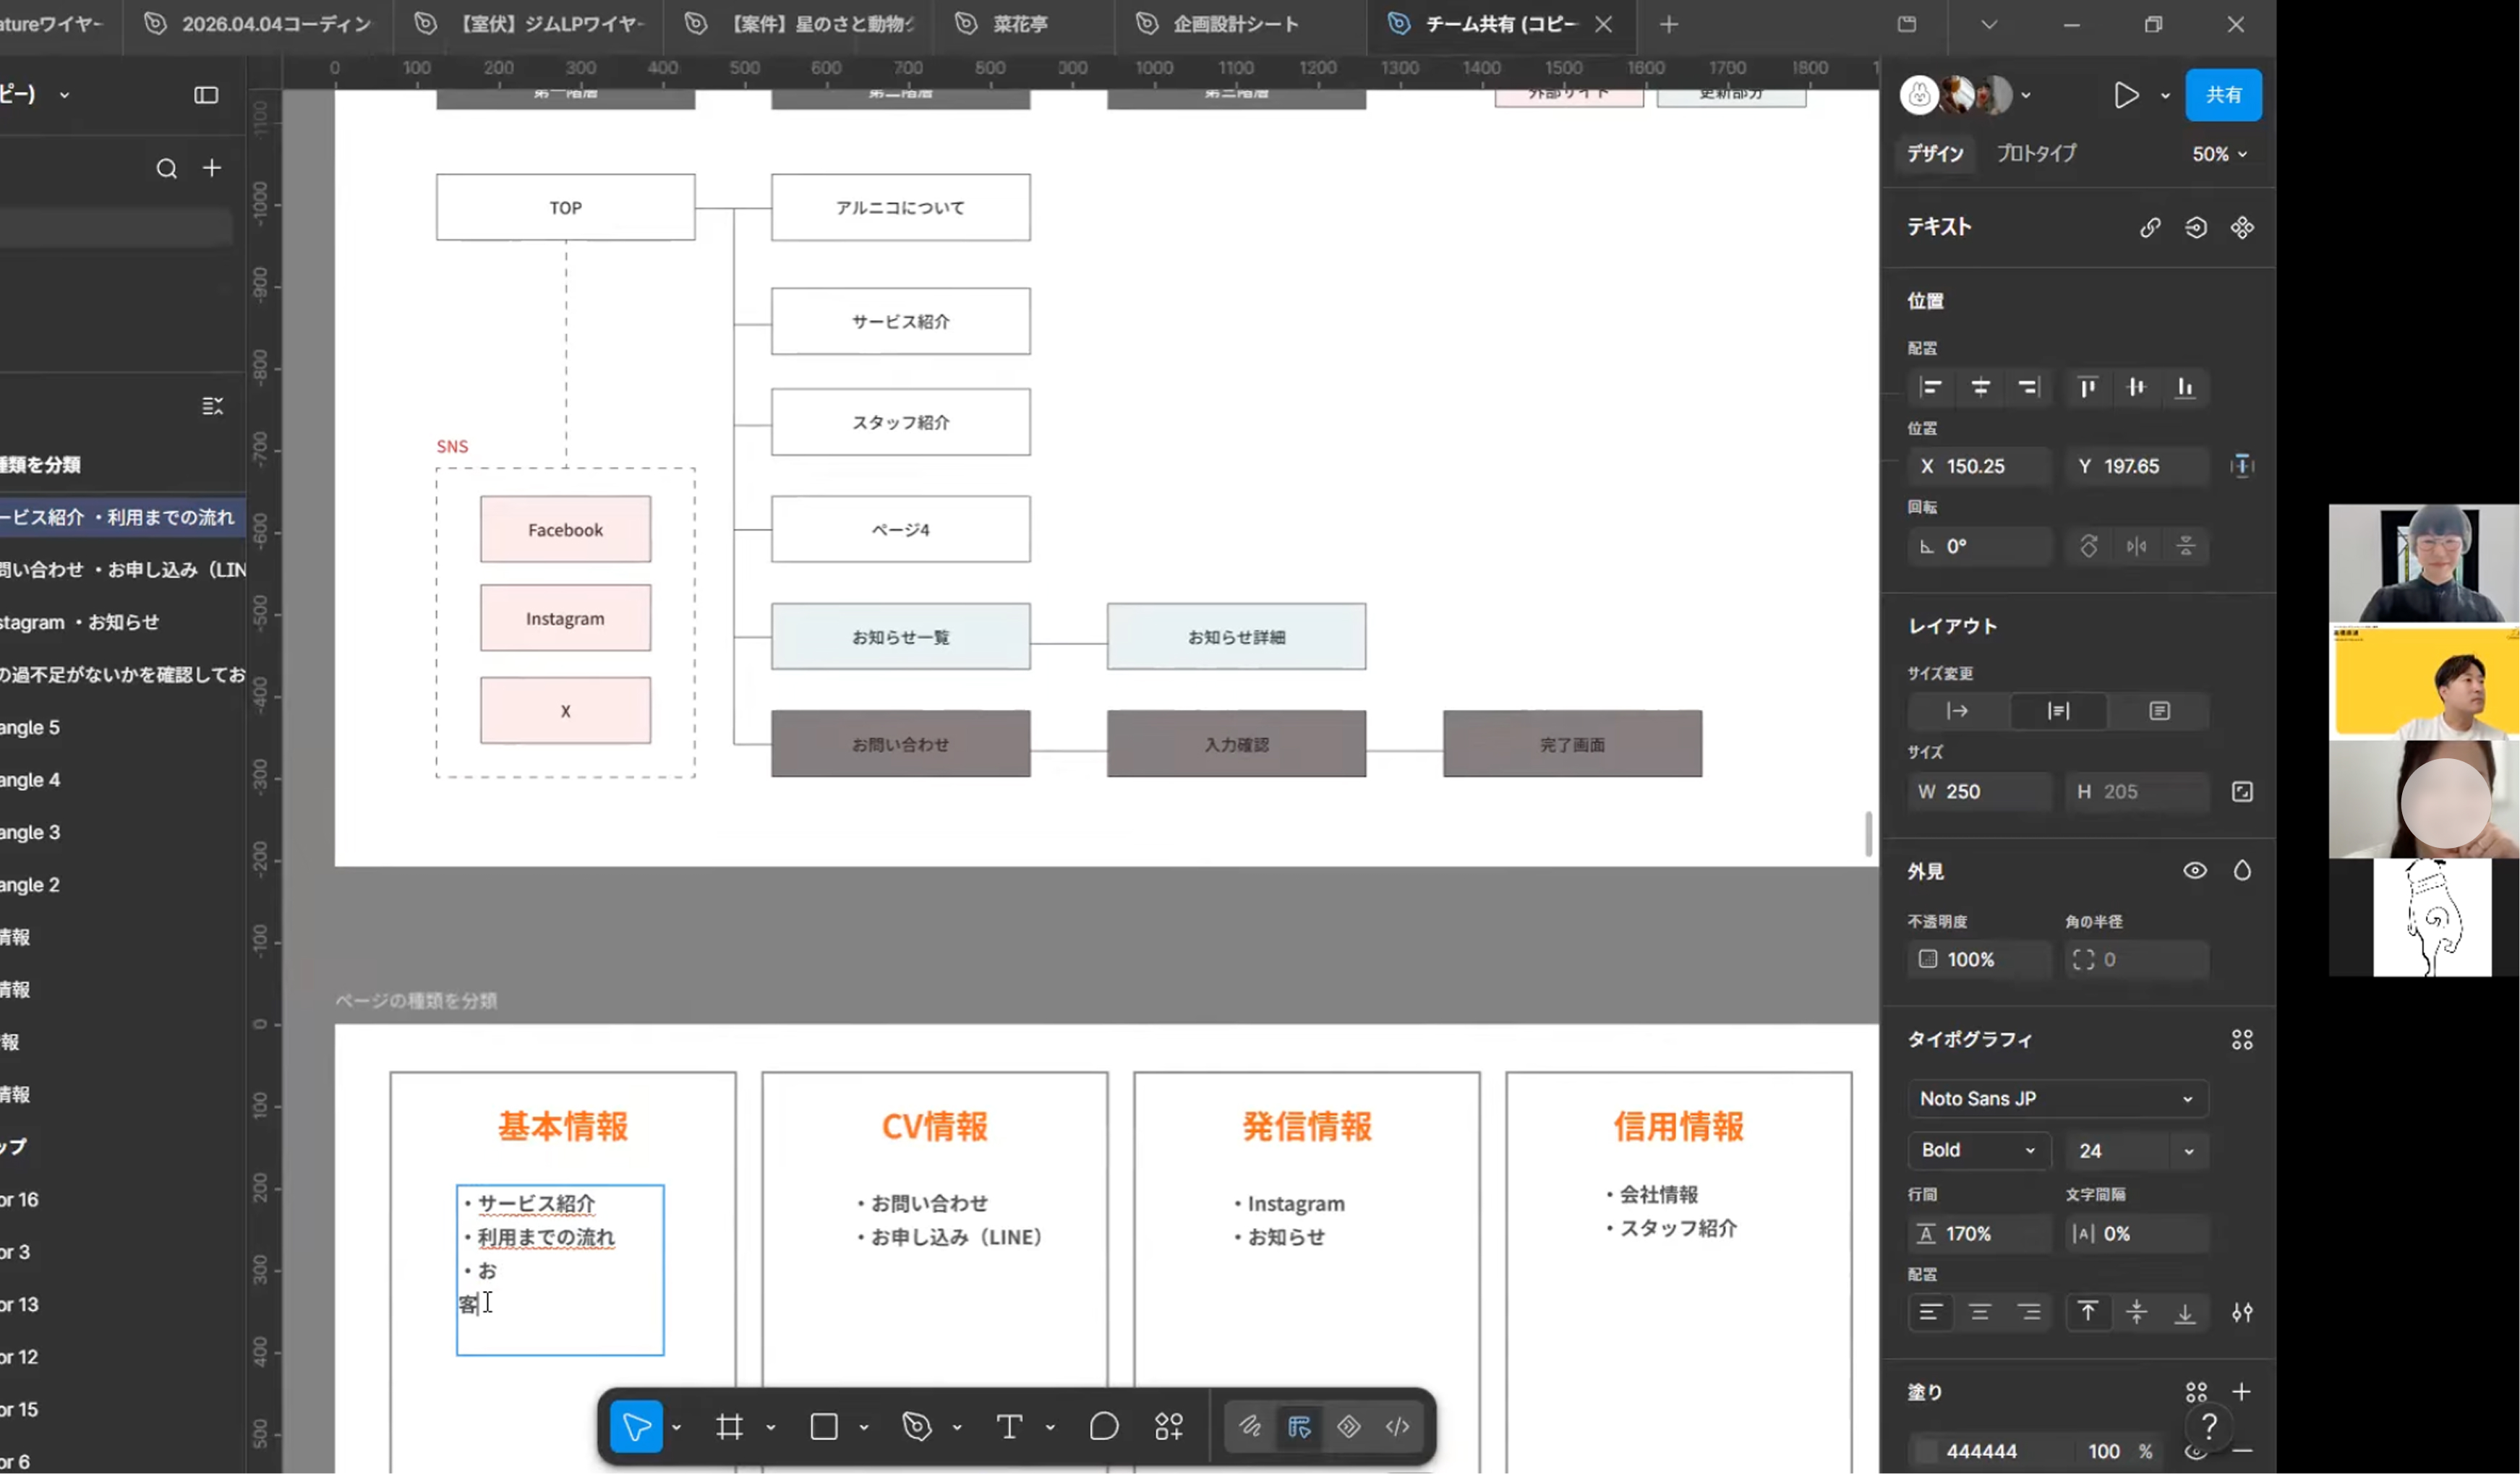Click the present play icon

coord(2125,95)
